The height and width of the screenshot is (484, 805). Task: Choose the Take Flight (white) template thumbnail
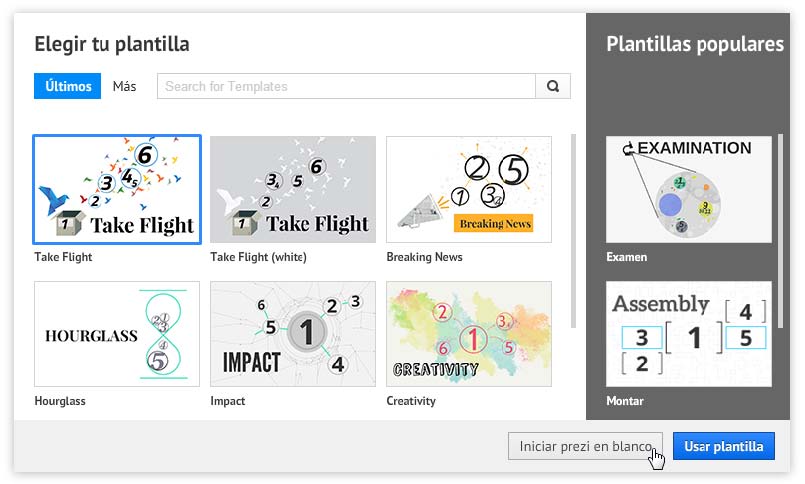coord(293,190)
